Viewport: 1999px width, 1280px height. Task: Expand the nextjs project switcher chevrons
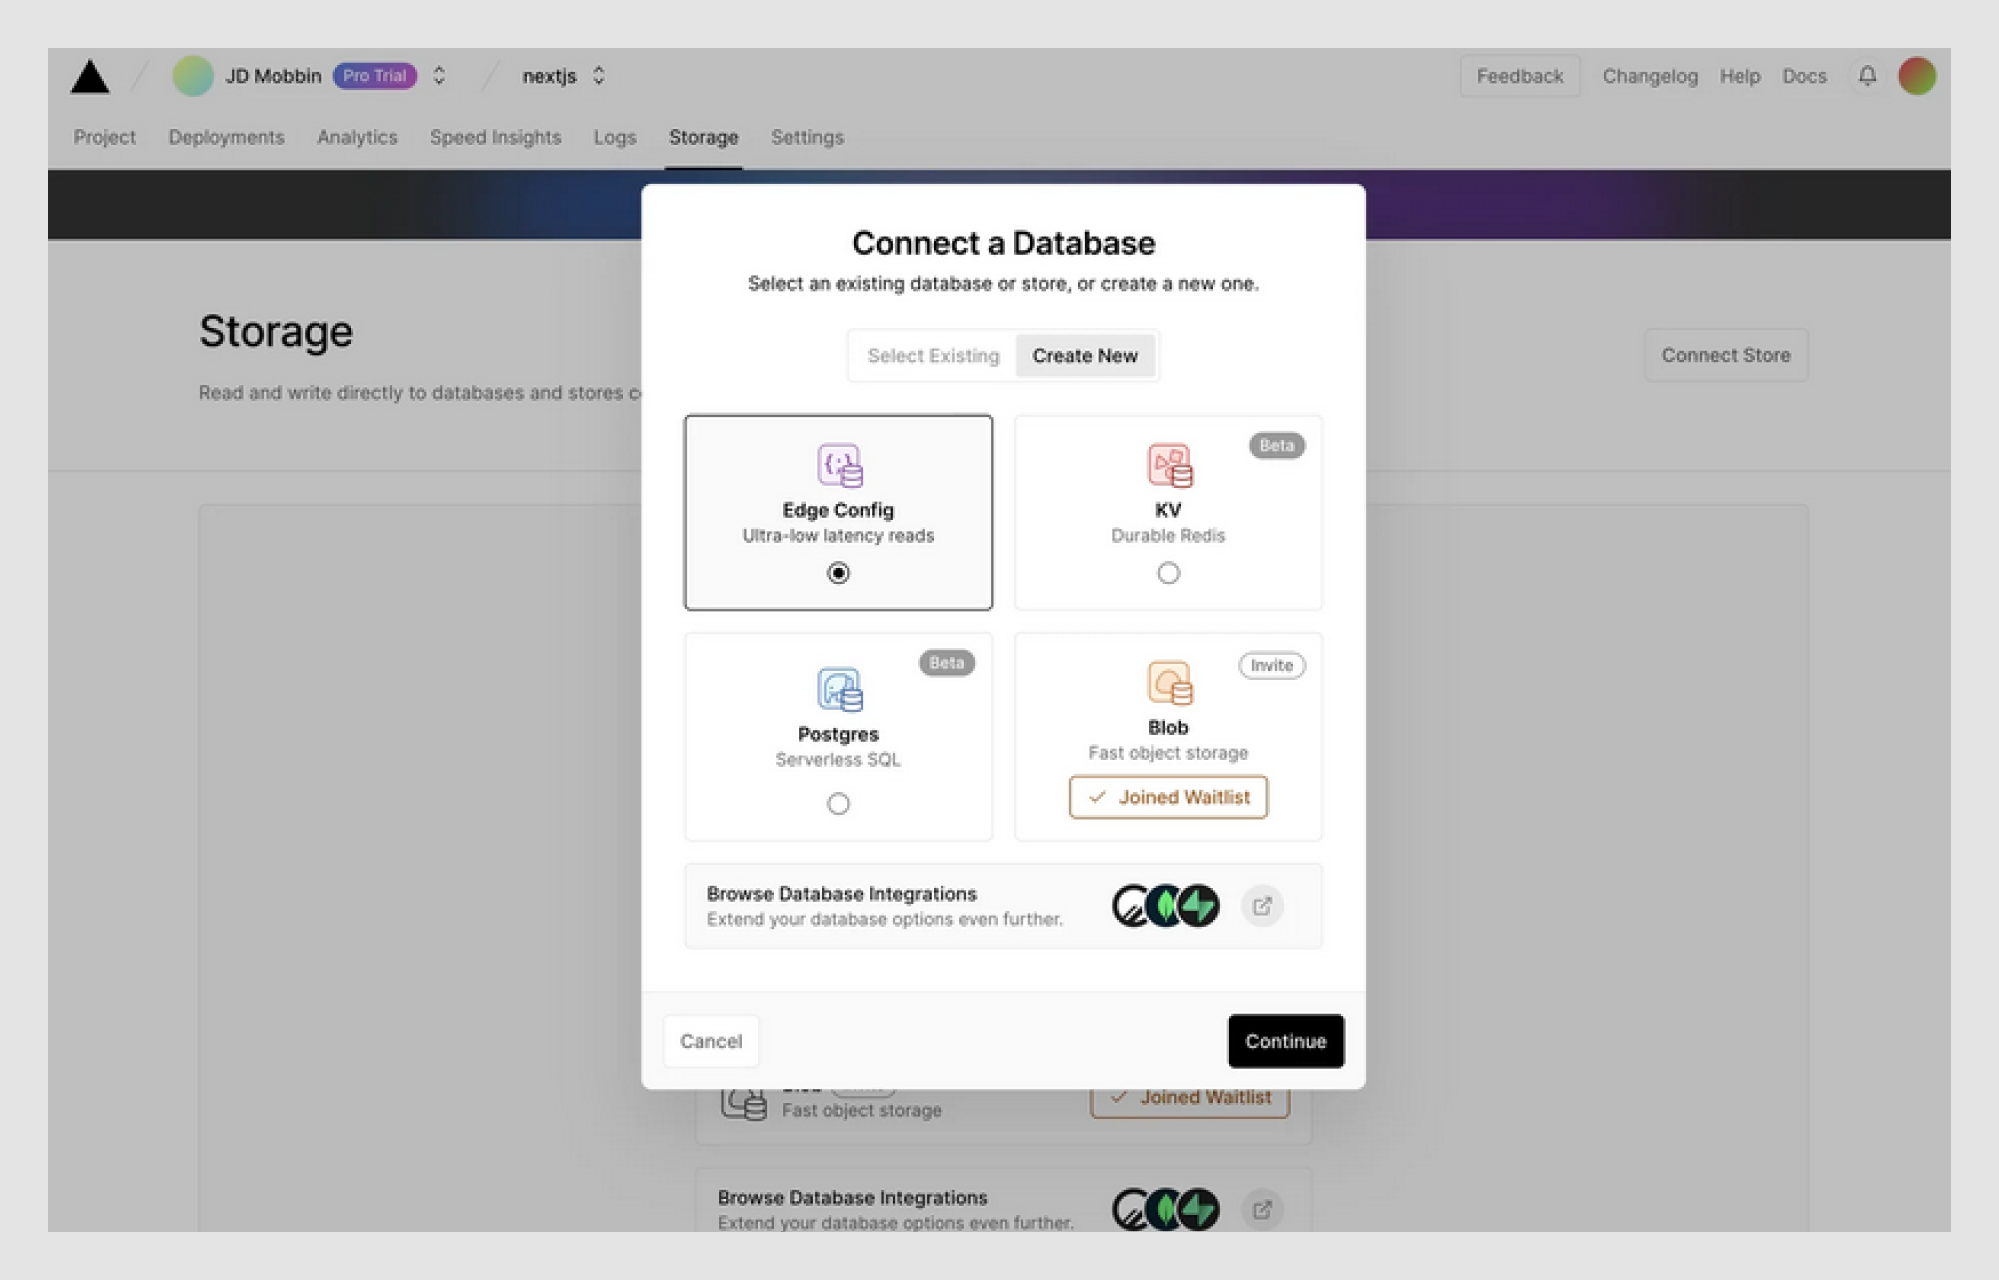pyautogui.click(x=599, y=76)
